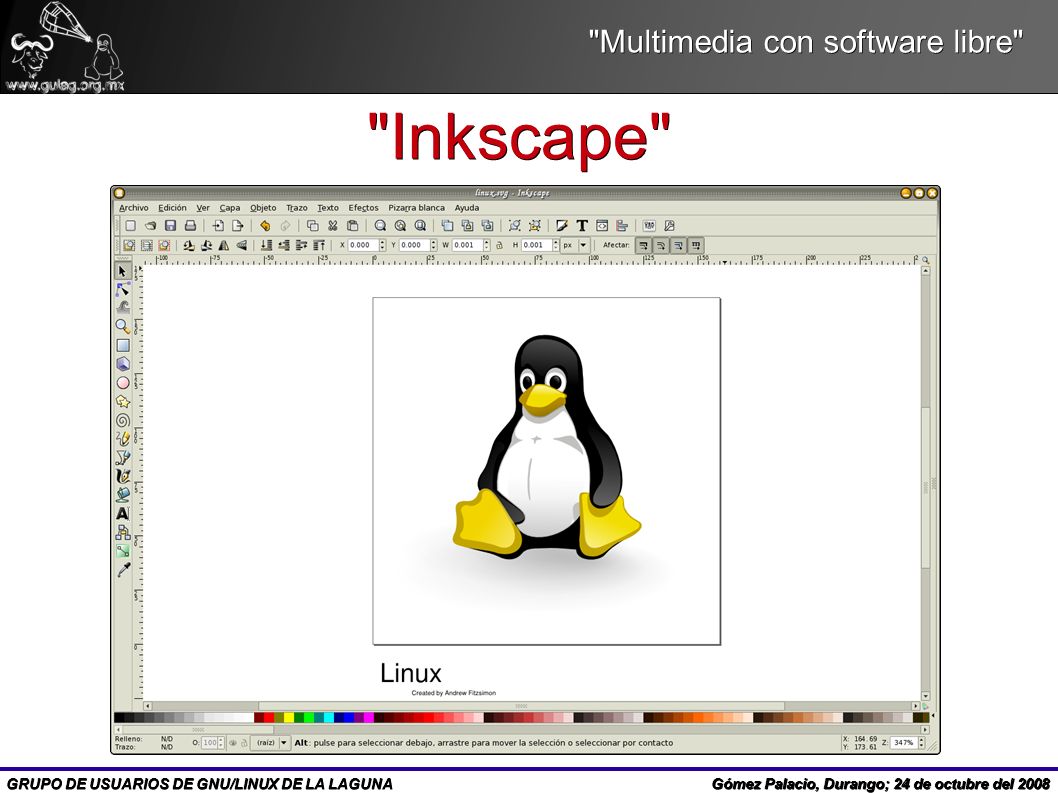Open the px units dropdown
This screenshot has height=793, width=1058.
pos(575,245)
